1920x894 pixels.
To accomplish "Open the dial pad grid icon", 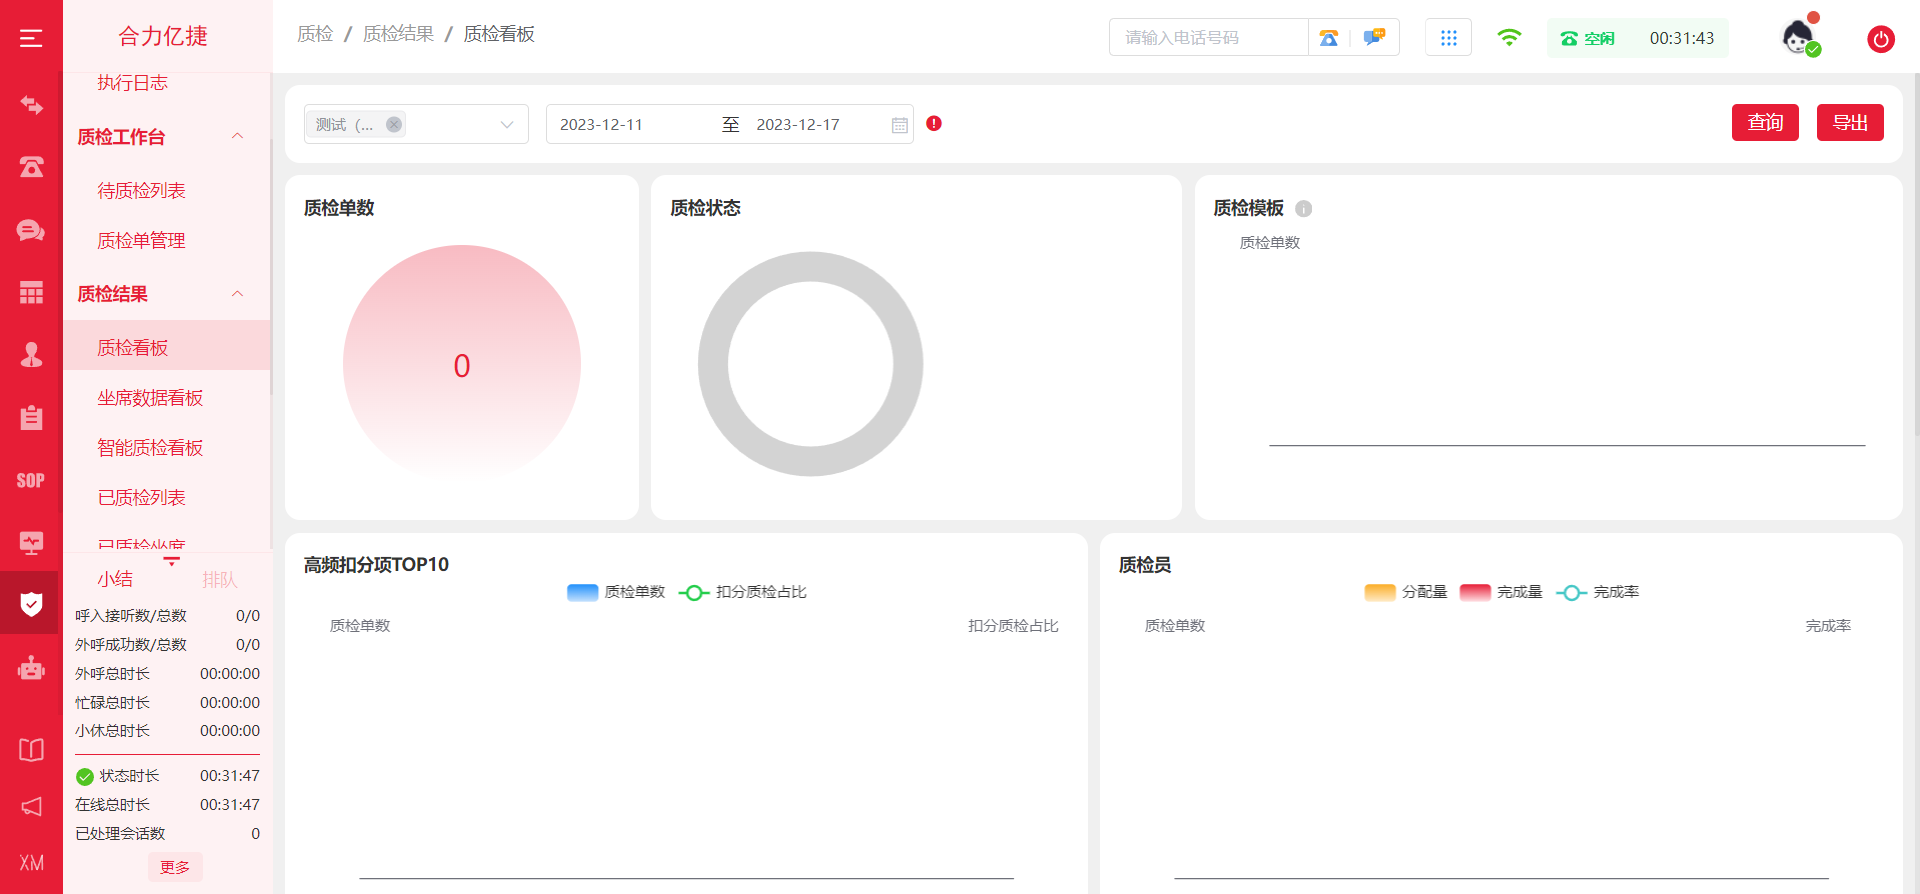I will click(x=1448, y=38).
